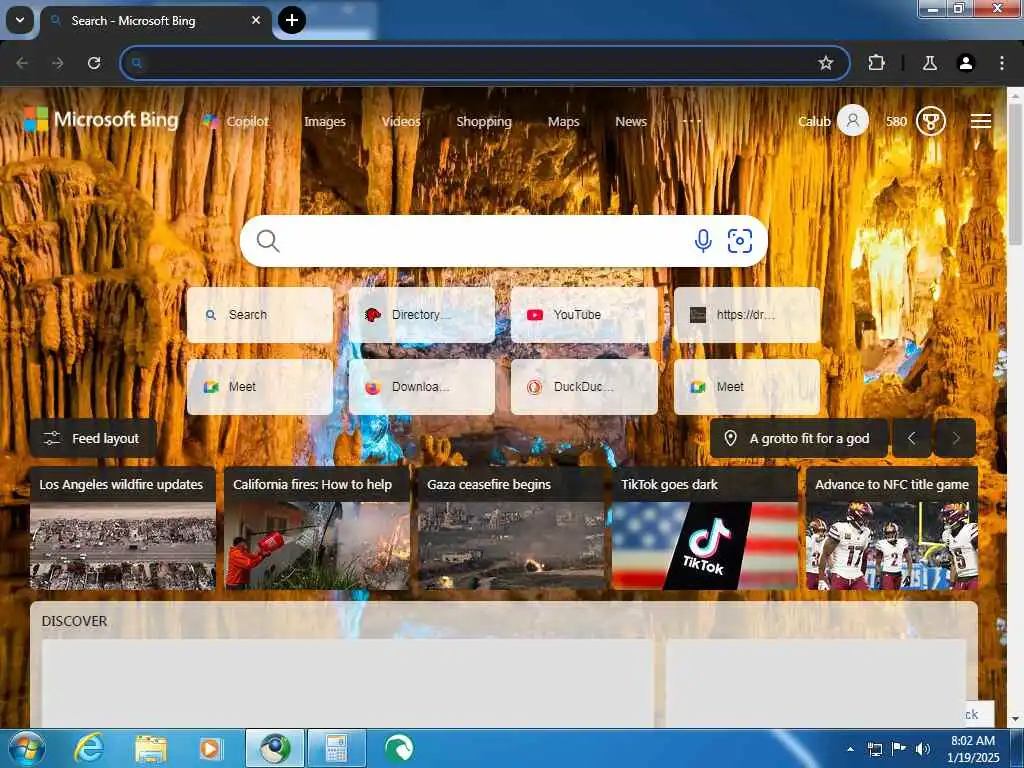Open the Feed layout options
The height and width of the screenshot is (768, 1024).
coord(92,438)
